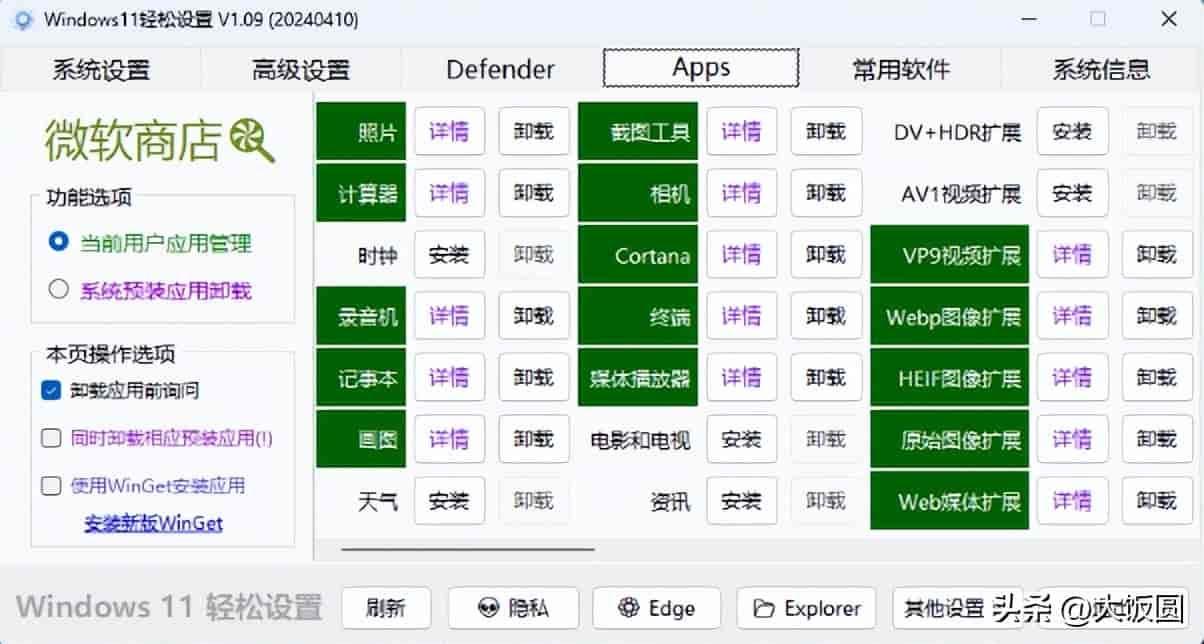The width and height of the screenshot is (1204, 644).
Task: Uninstall 记事本 app
Action: [534, 377]
